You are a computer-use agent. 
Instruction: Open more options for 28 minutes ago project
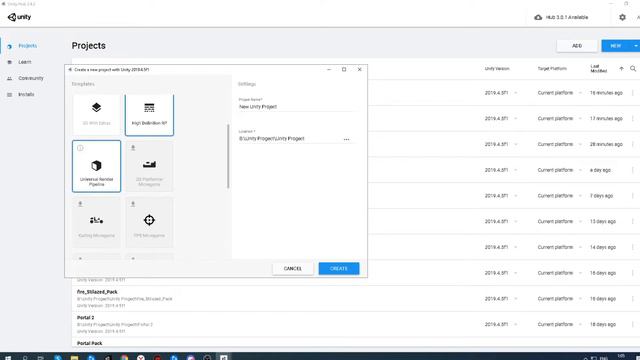click(633, 144)
